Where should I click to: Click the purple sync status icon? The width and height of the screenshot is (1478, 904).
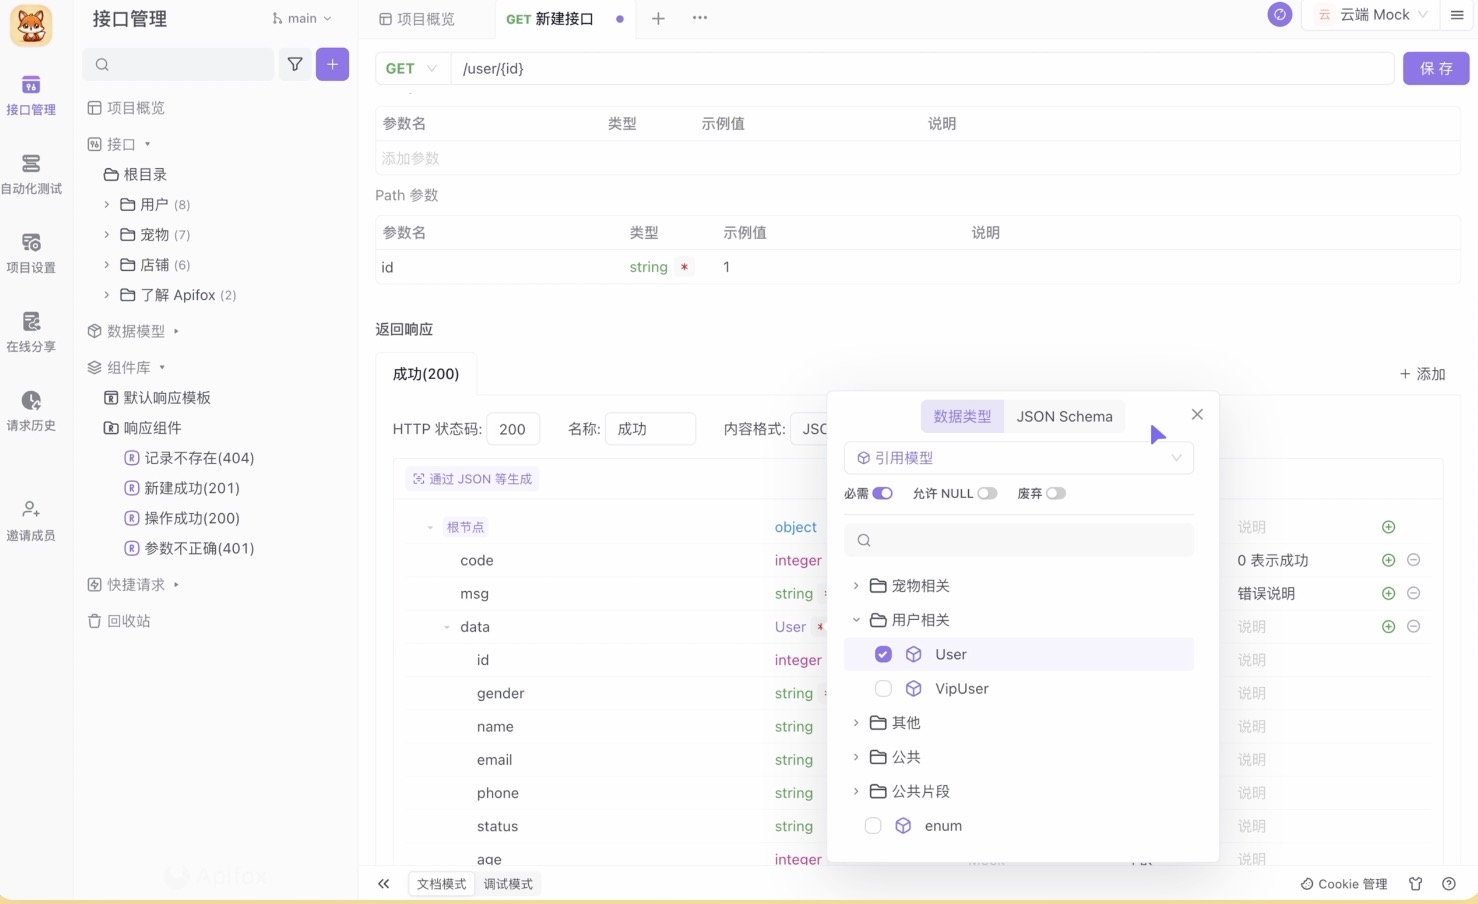[x=1279, y=15]
